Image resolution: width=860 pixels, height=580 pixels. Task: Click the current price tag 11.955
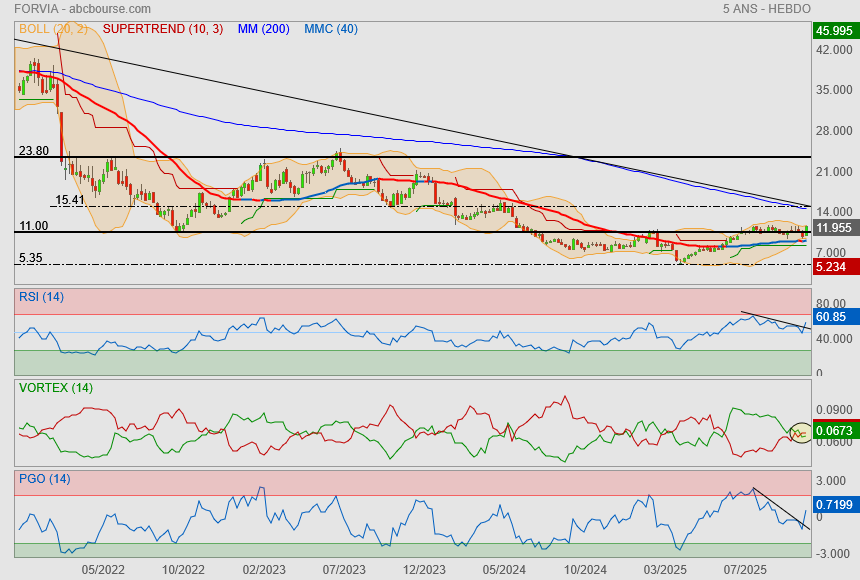pyautogui.click(x=834, y=228)
